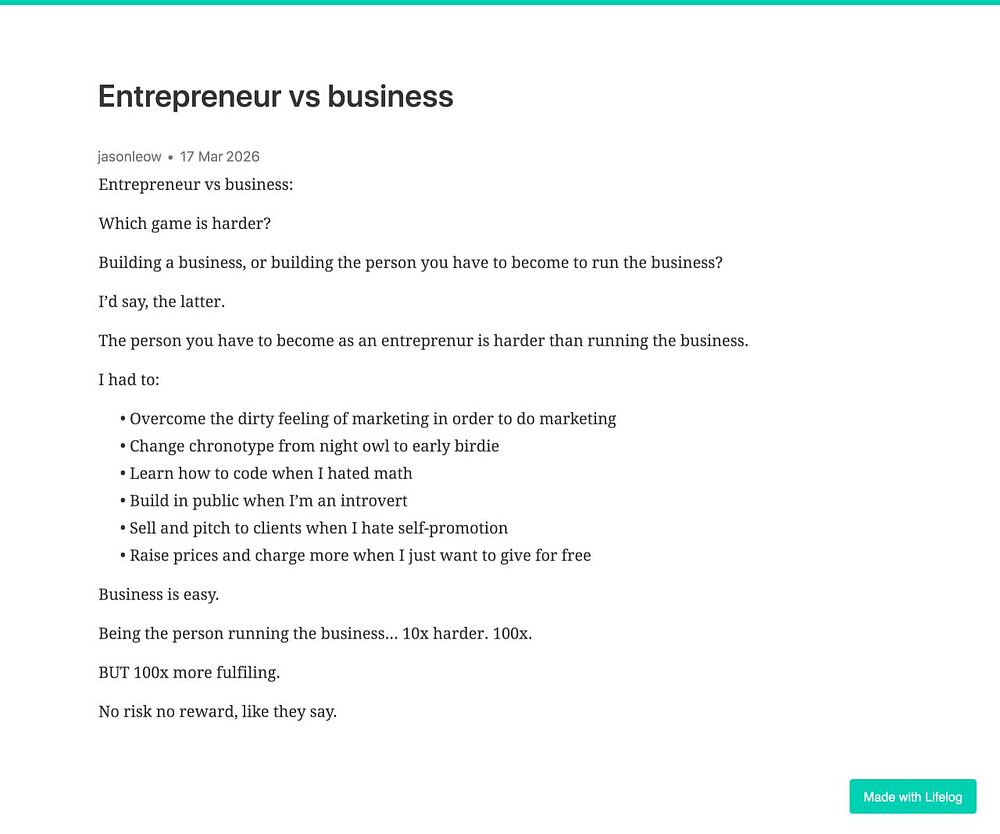Click the paragraph about building a business
This screenshot has height=834, width=1000.
(410, 263)
